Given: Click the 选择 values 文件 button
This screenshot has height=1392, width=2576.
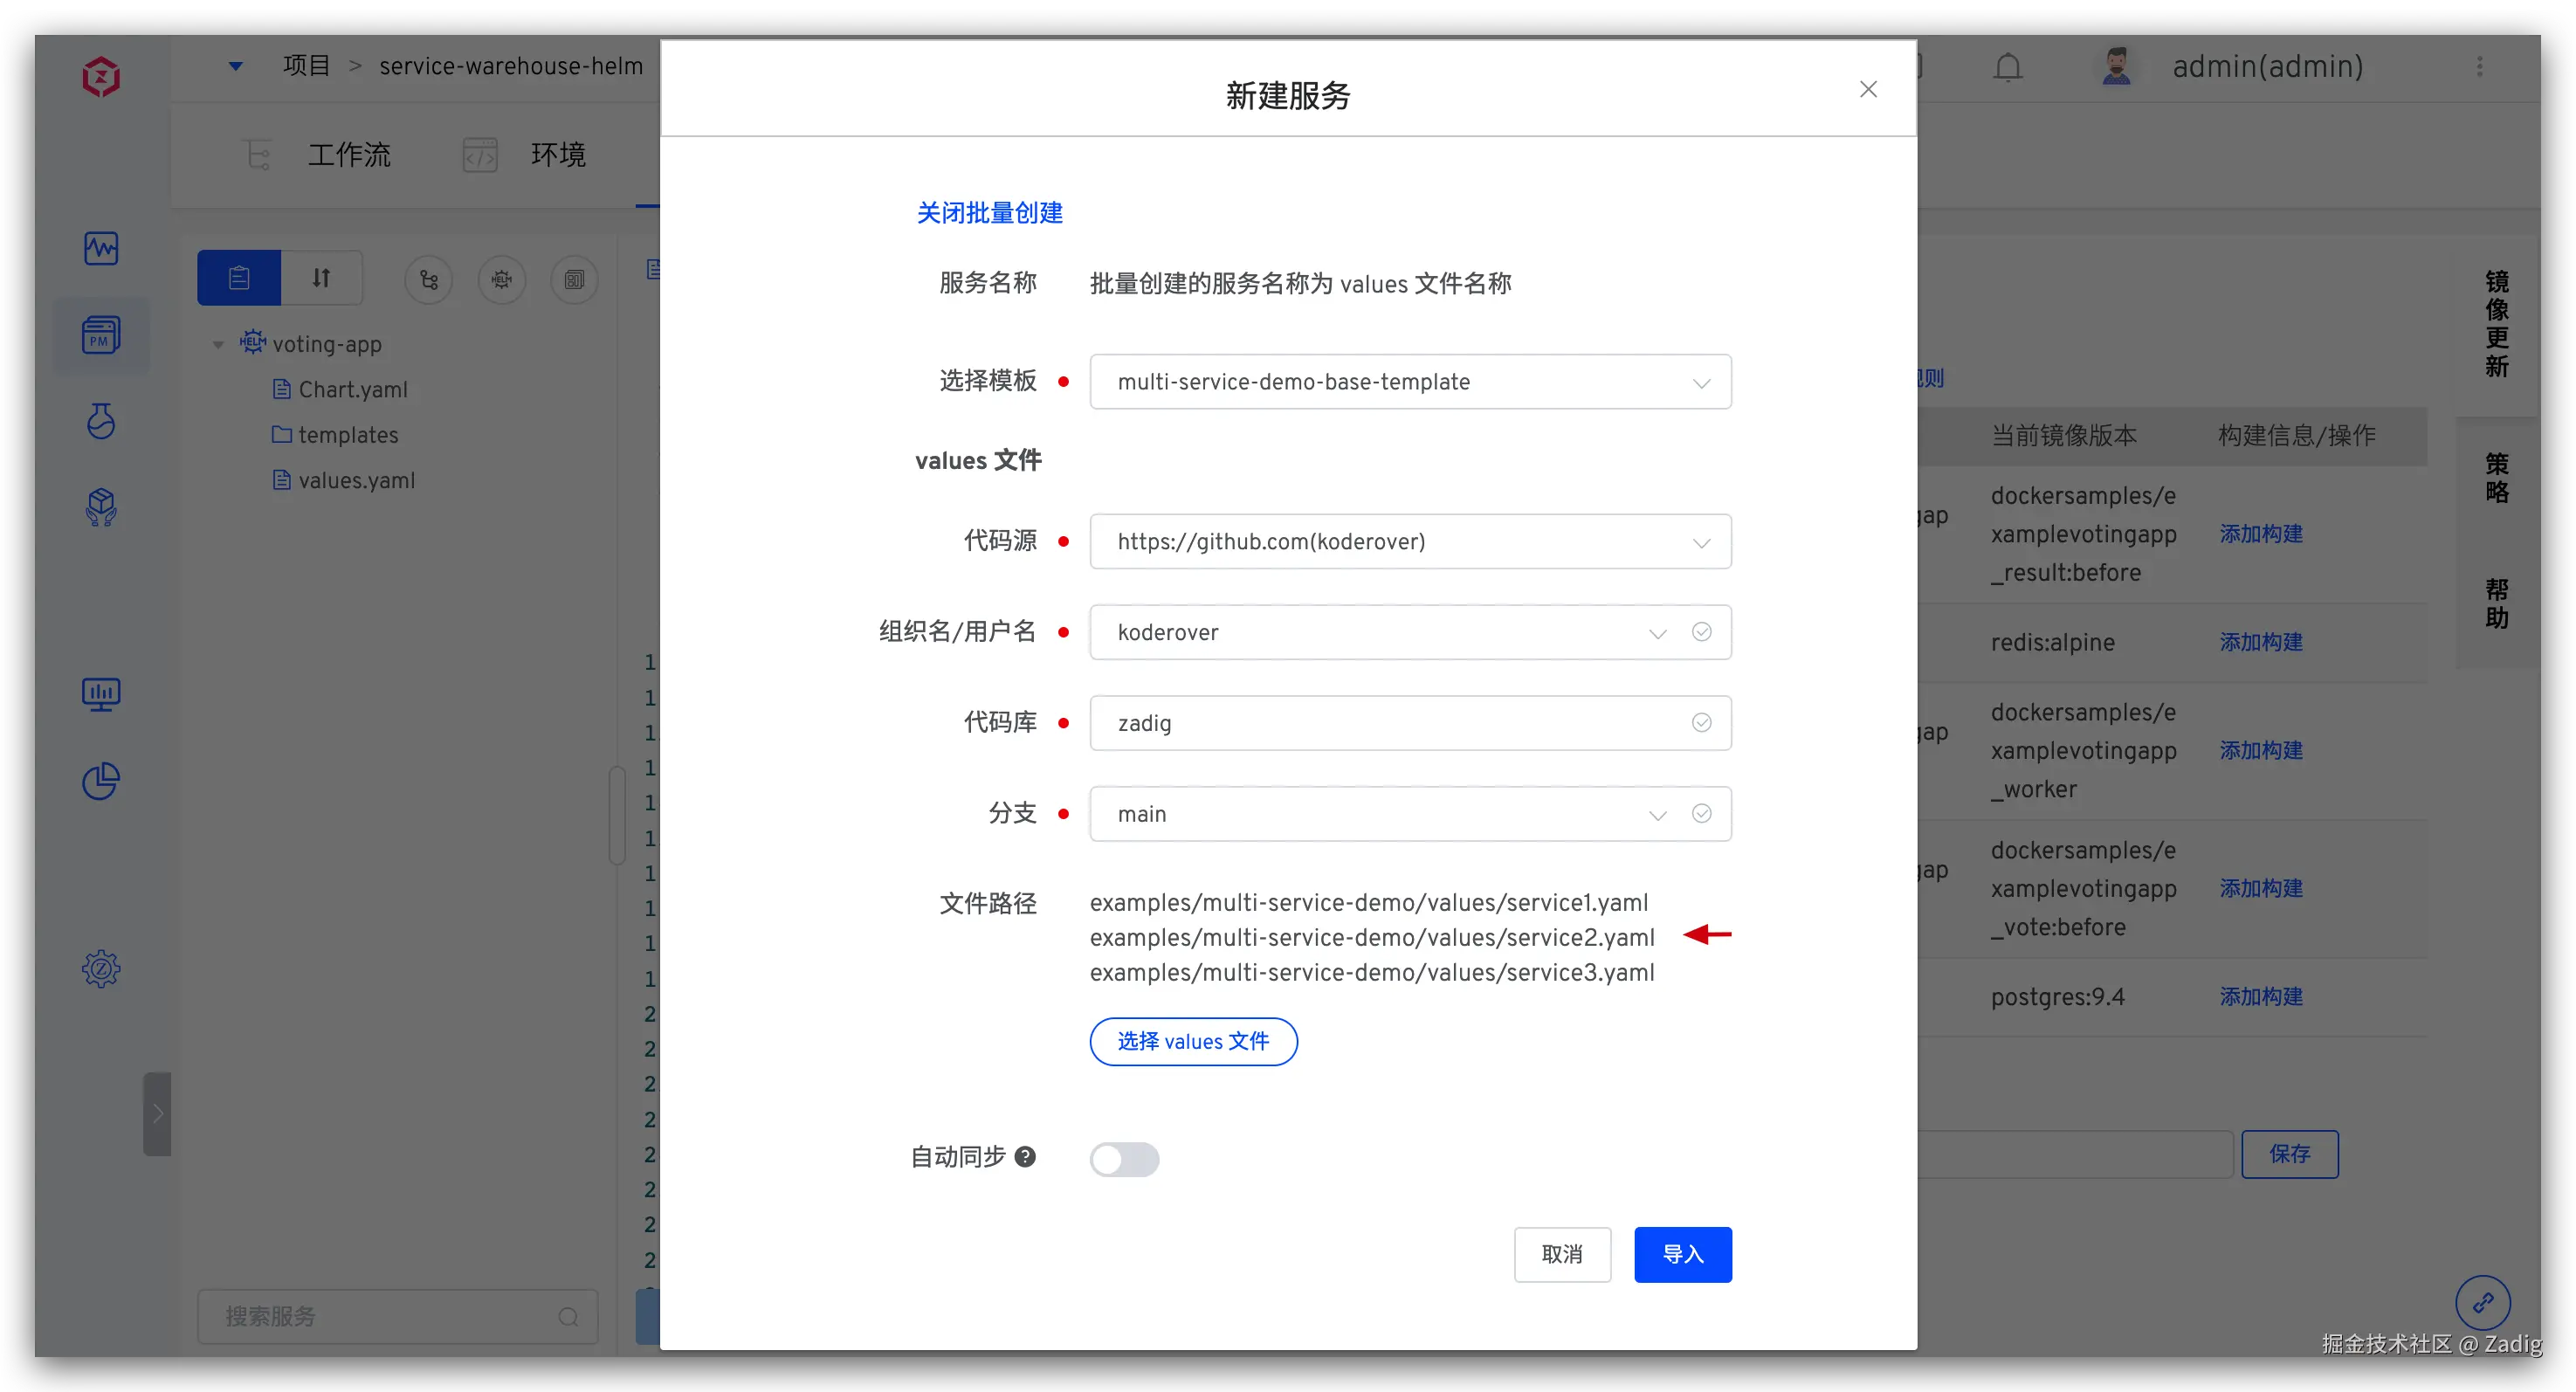Looking at the screenshot, I should [x=1193, y=1042].
